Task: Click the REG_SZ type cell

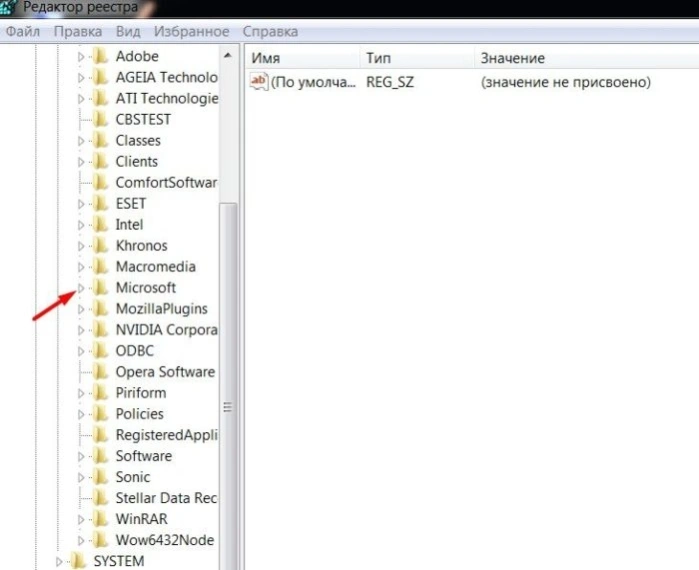Action: [390, 82]
